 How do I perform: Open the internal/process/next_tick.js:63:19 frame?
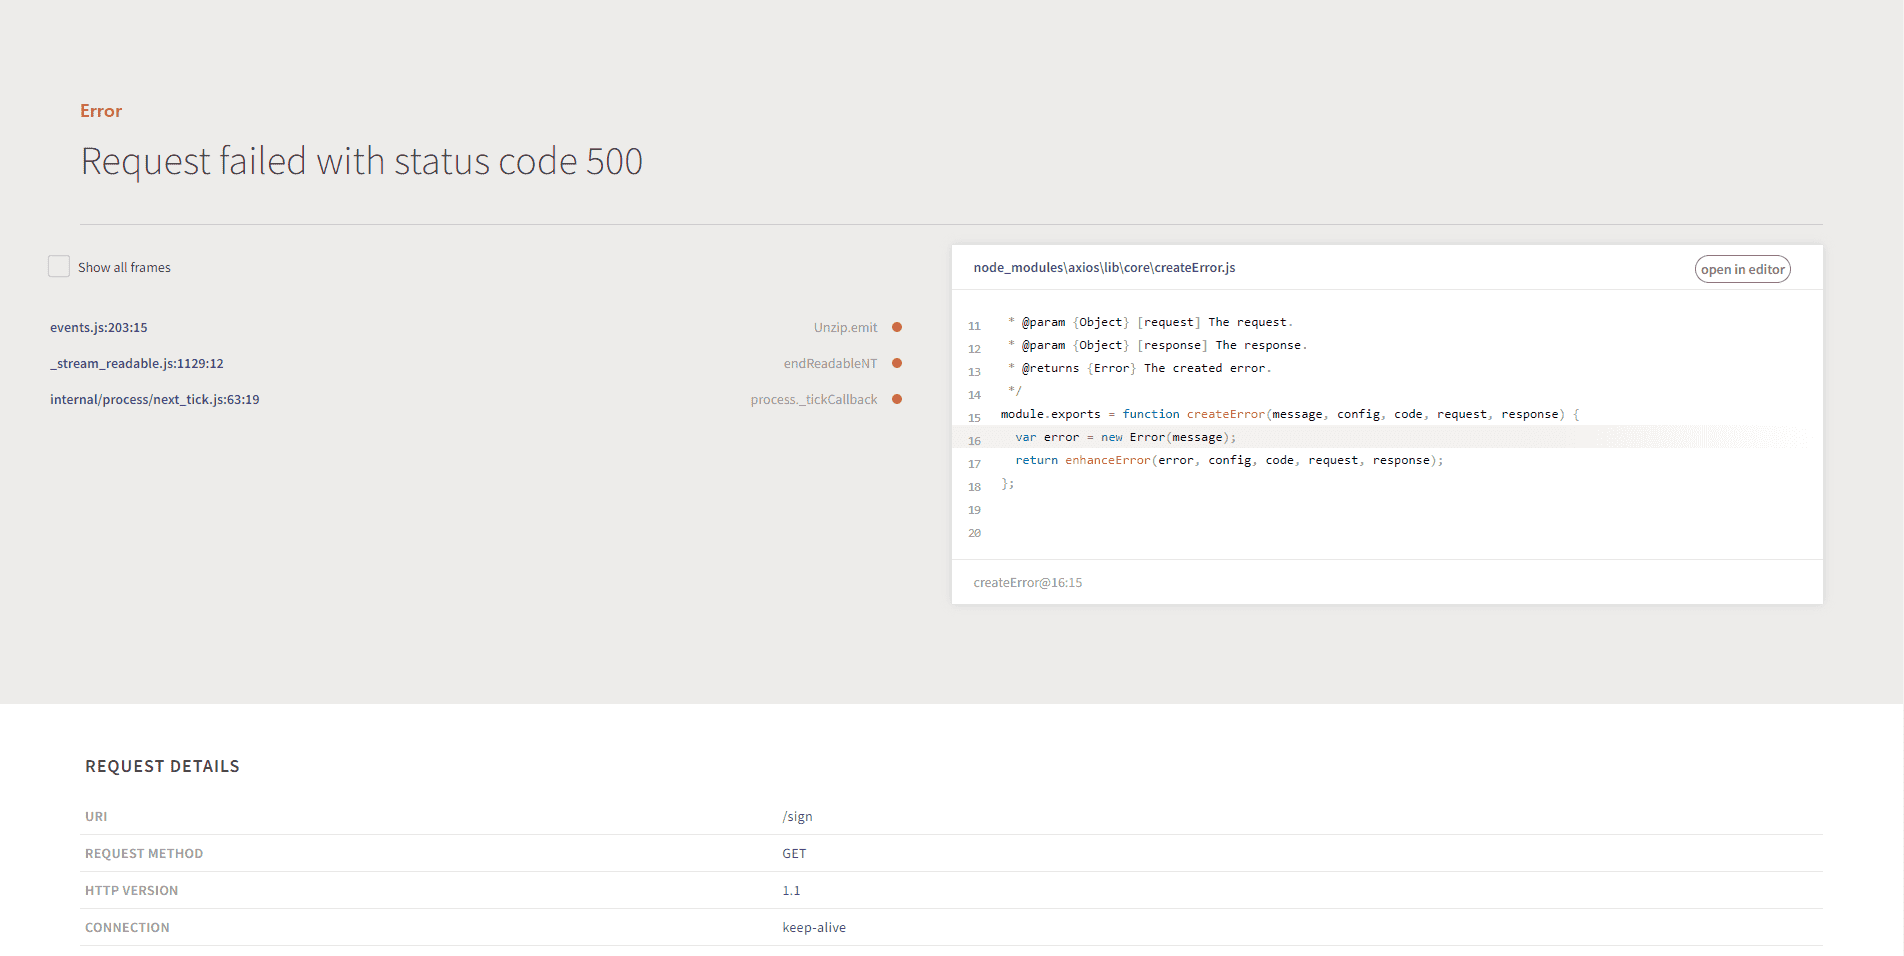click(x=155, y=399)
